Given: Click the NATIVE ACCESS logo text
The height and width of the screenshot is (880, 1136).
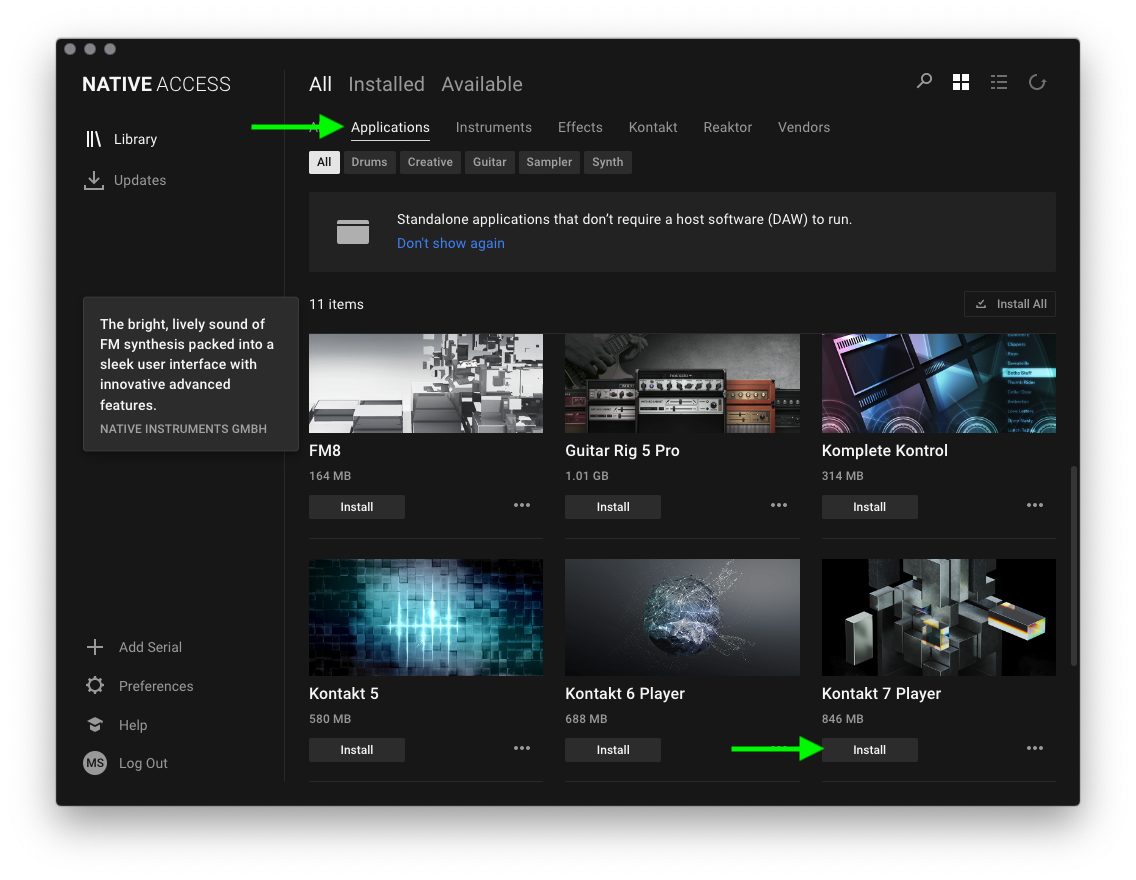Looking at the screenshot, I should [156, 84].
